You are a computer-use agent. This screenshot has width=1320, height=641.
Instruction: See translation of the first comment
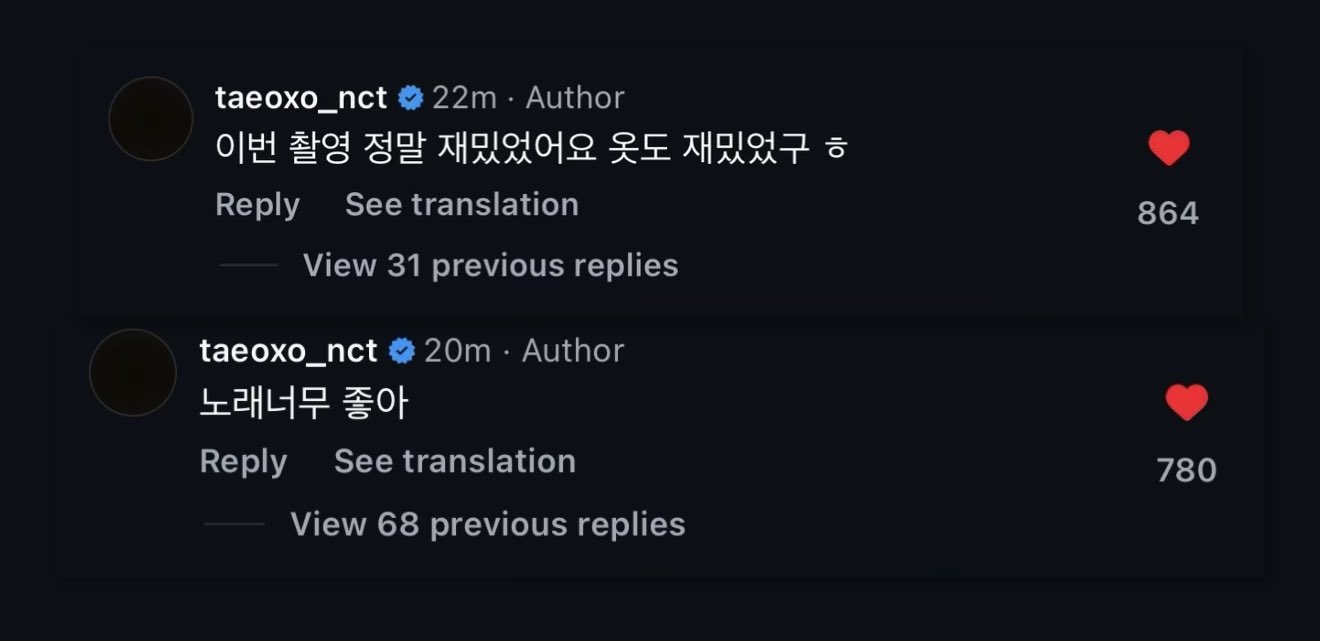(461, 205)
